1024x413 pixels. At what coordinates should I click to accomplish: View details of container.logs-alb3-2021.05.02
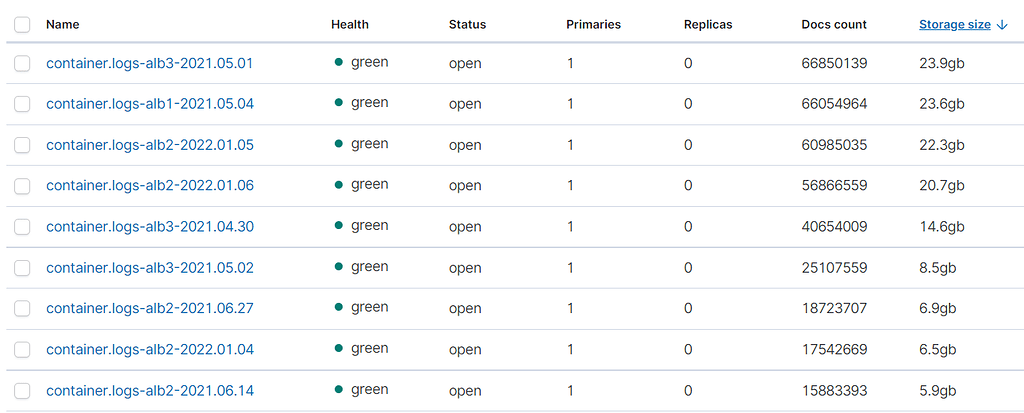tap(150, 268)
